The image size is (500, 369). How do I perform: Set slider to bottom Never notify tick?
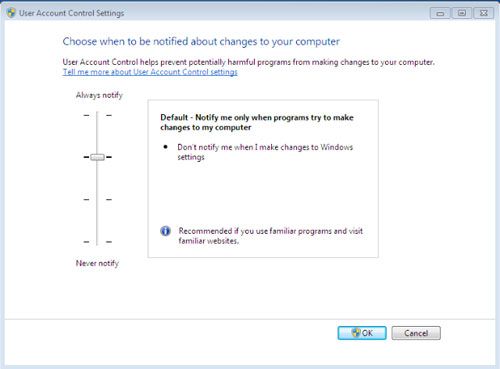[97, 242]
